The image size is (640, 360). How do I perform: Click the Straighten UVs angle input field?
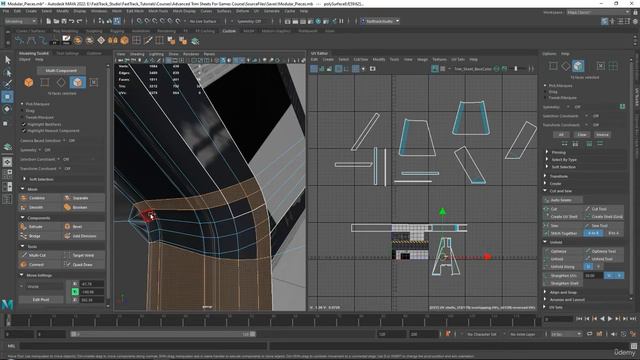[593, 276]
